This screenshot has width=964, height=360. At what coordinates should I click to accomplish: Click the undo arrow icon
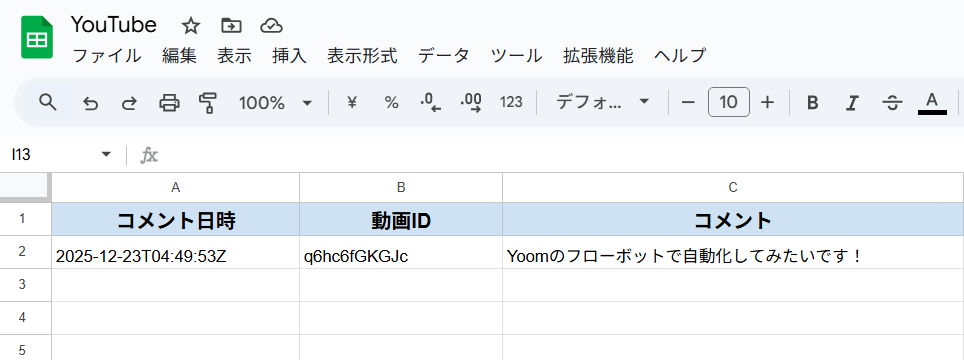coord(90,103)
